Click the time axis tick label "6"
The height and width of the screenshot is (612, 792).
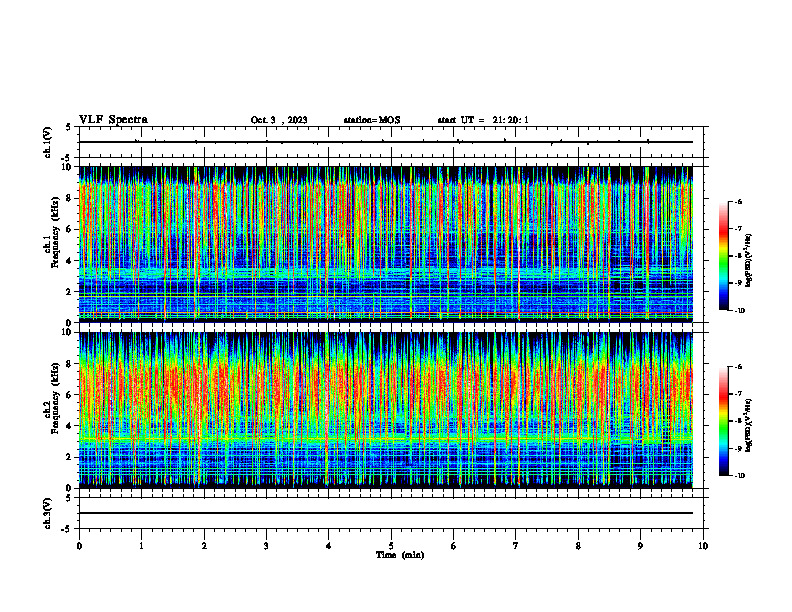tap(454, 546)
